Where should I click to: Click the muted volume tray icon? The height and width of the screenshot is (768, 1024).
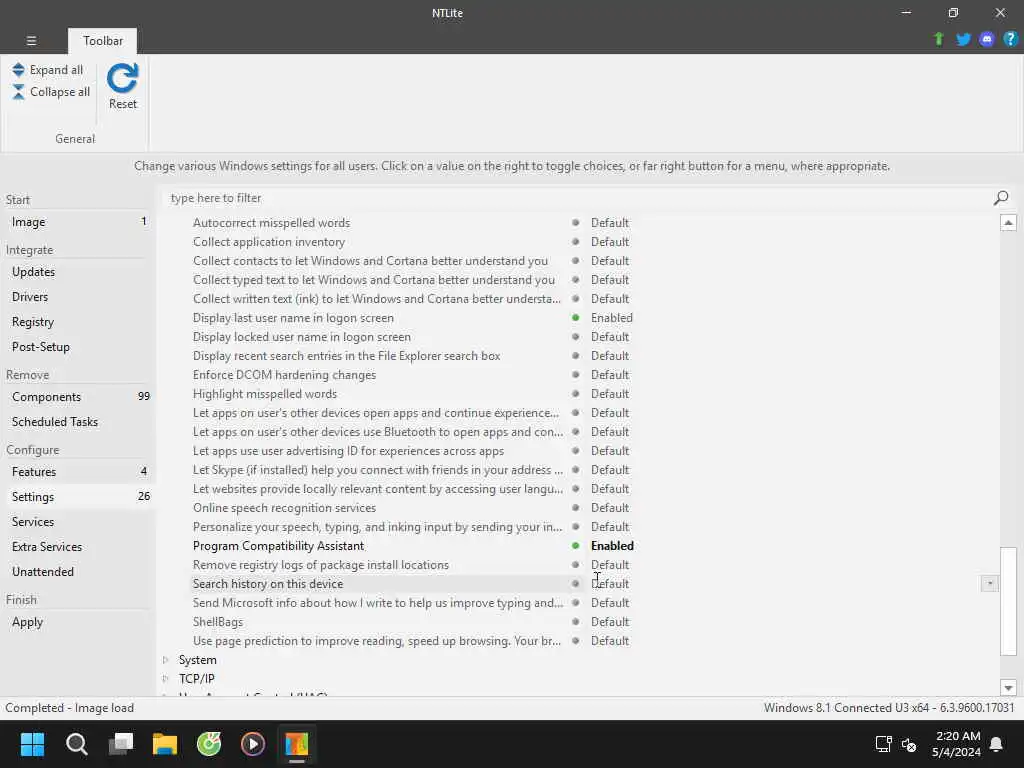tap(908, 744)
